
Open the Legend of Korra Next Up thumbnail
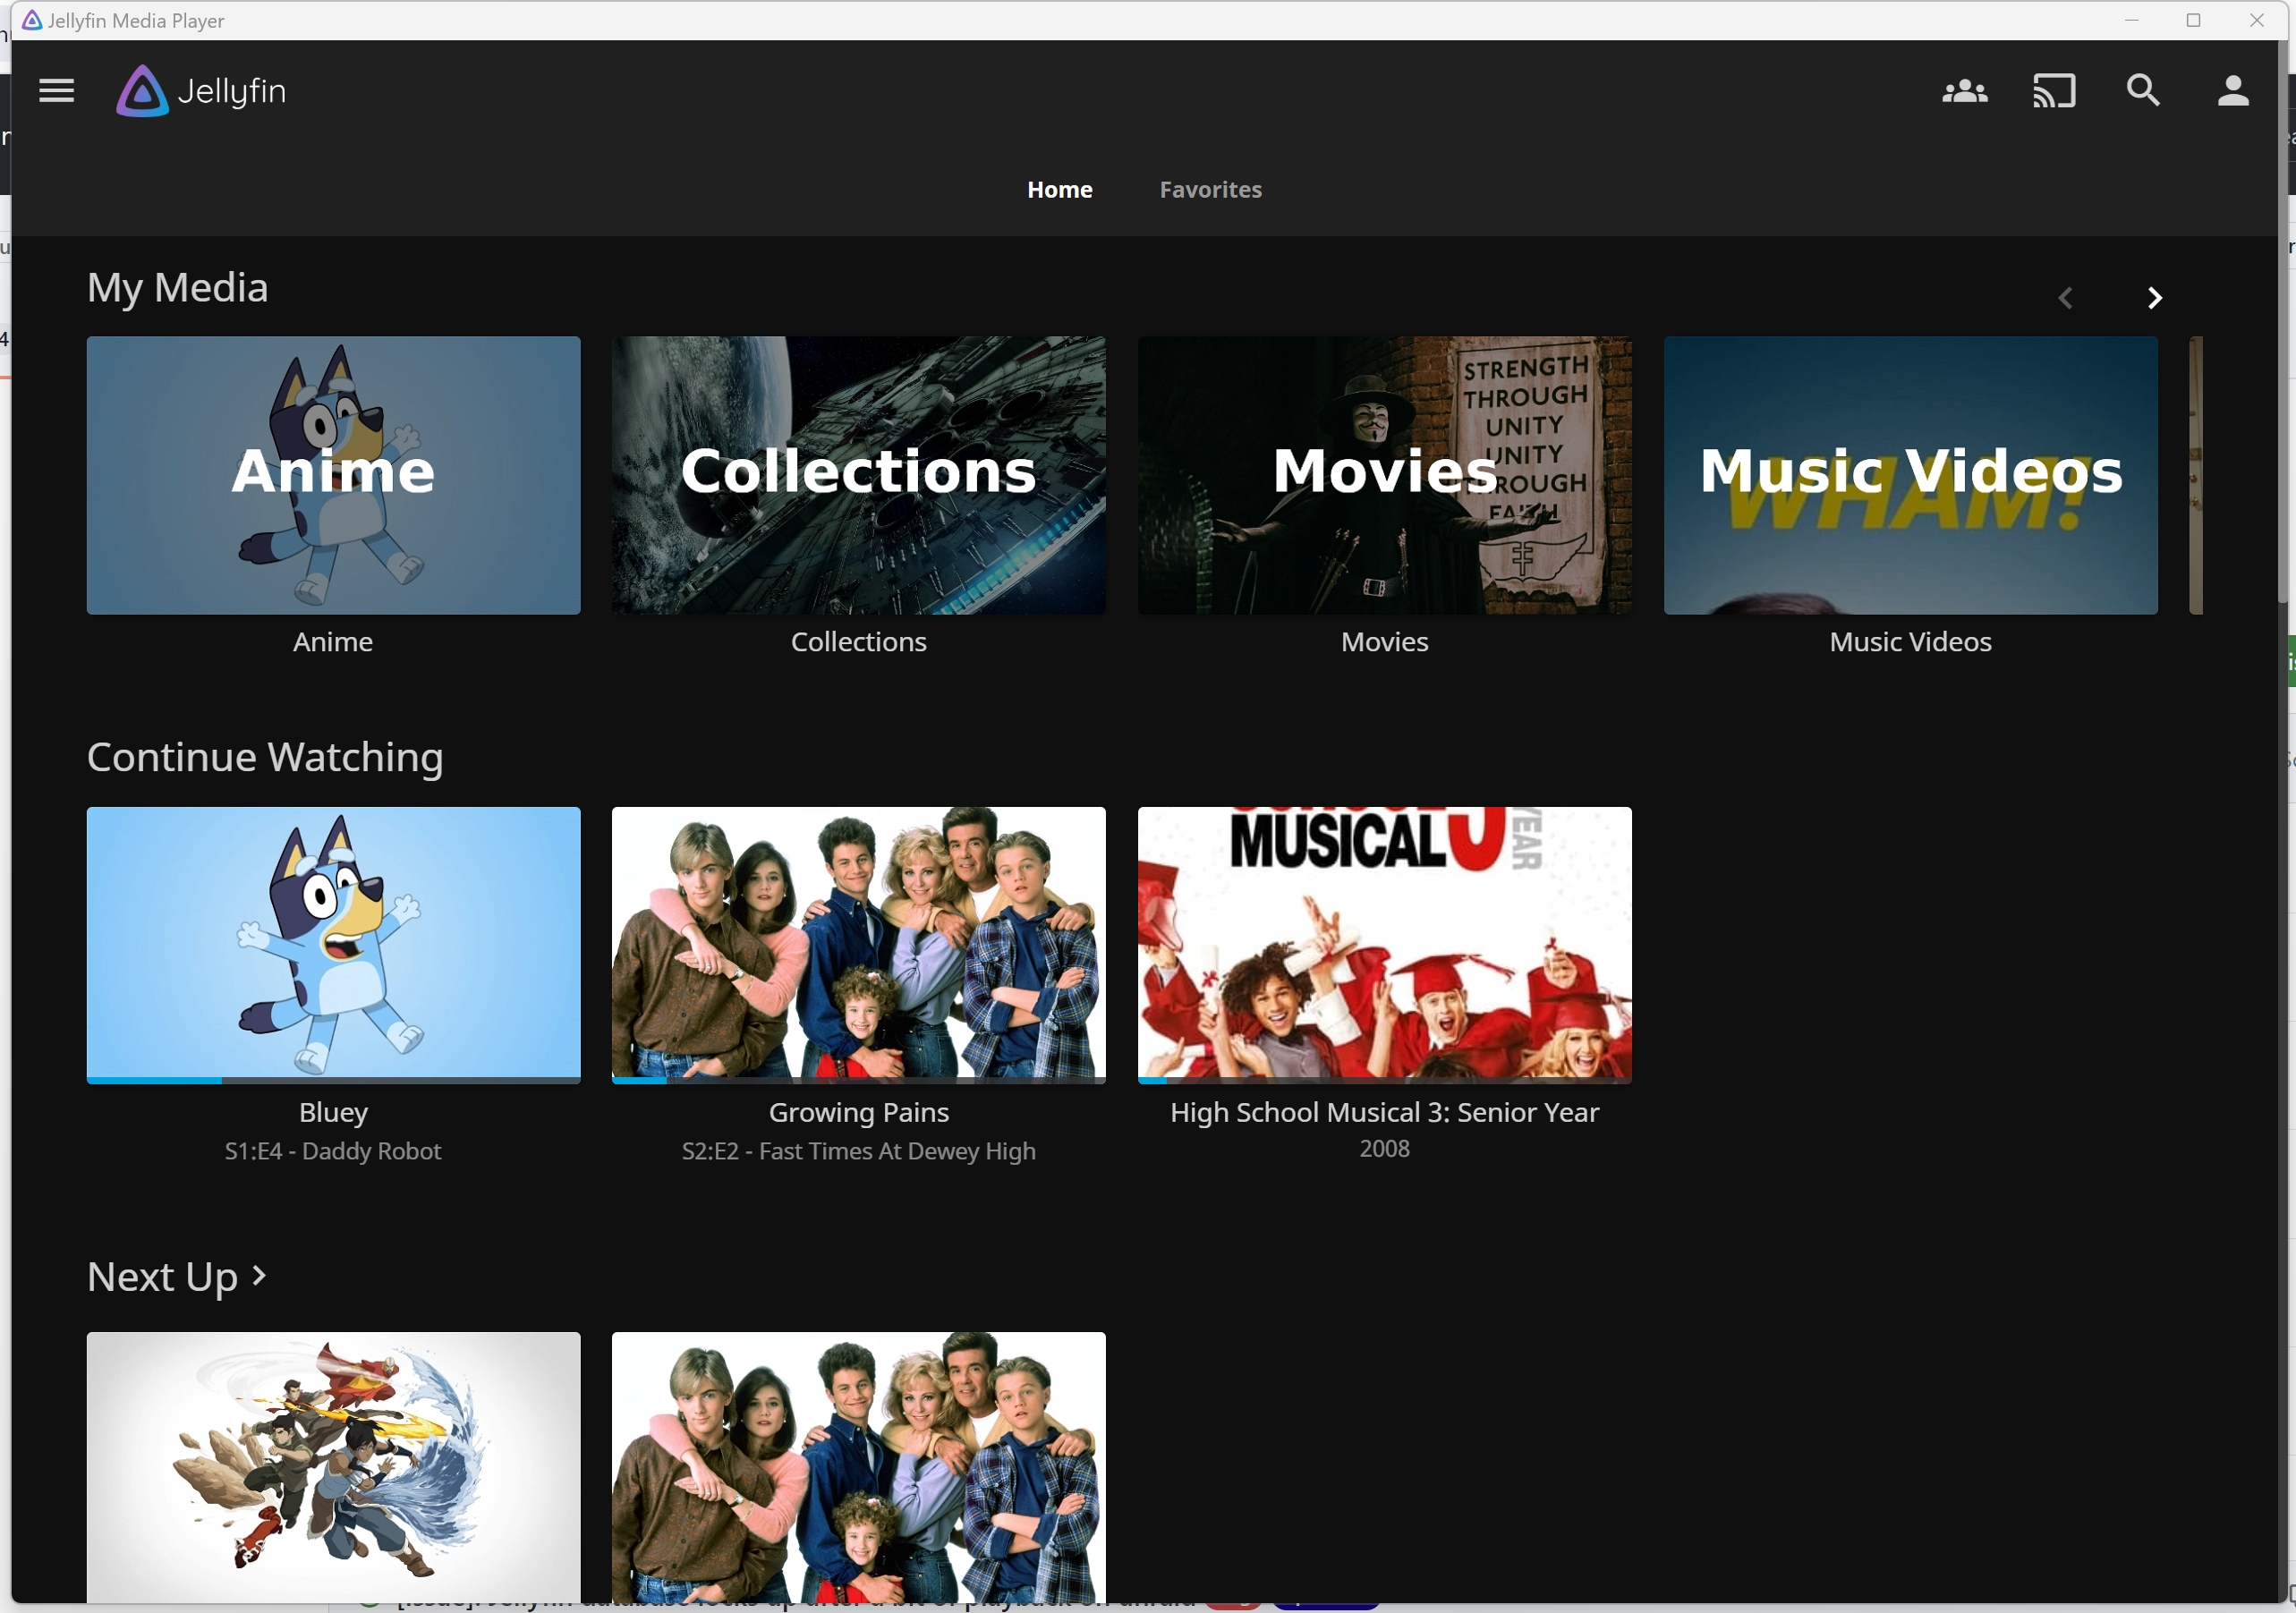[x=333, y=1468]
